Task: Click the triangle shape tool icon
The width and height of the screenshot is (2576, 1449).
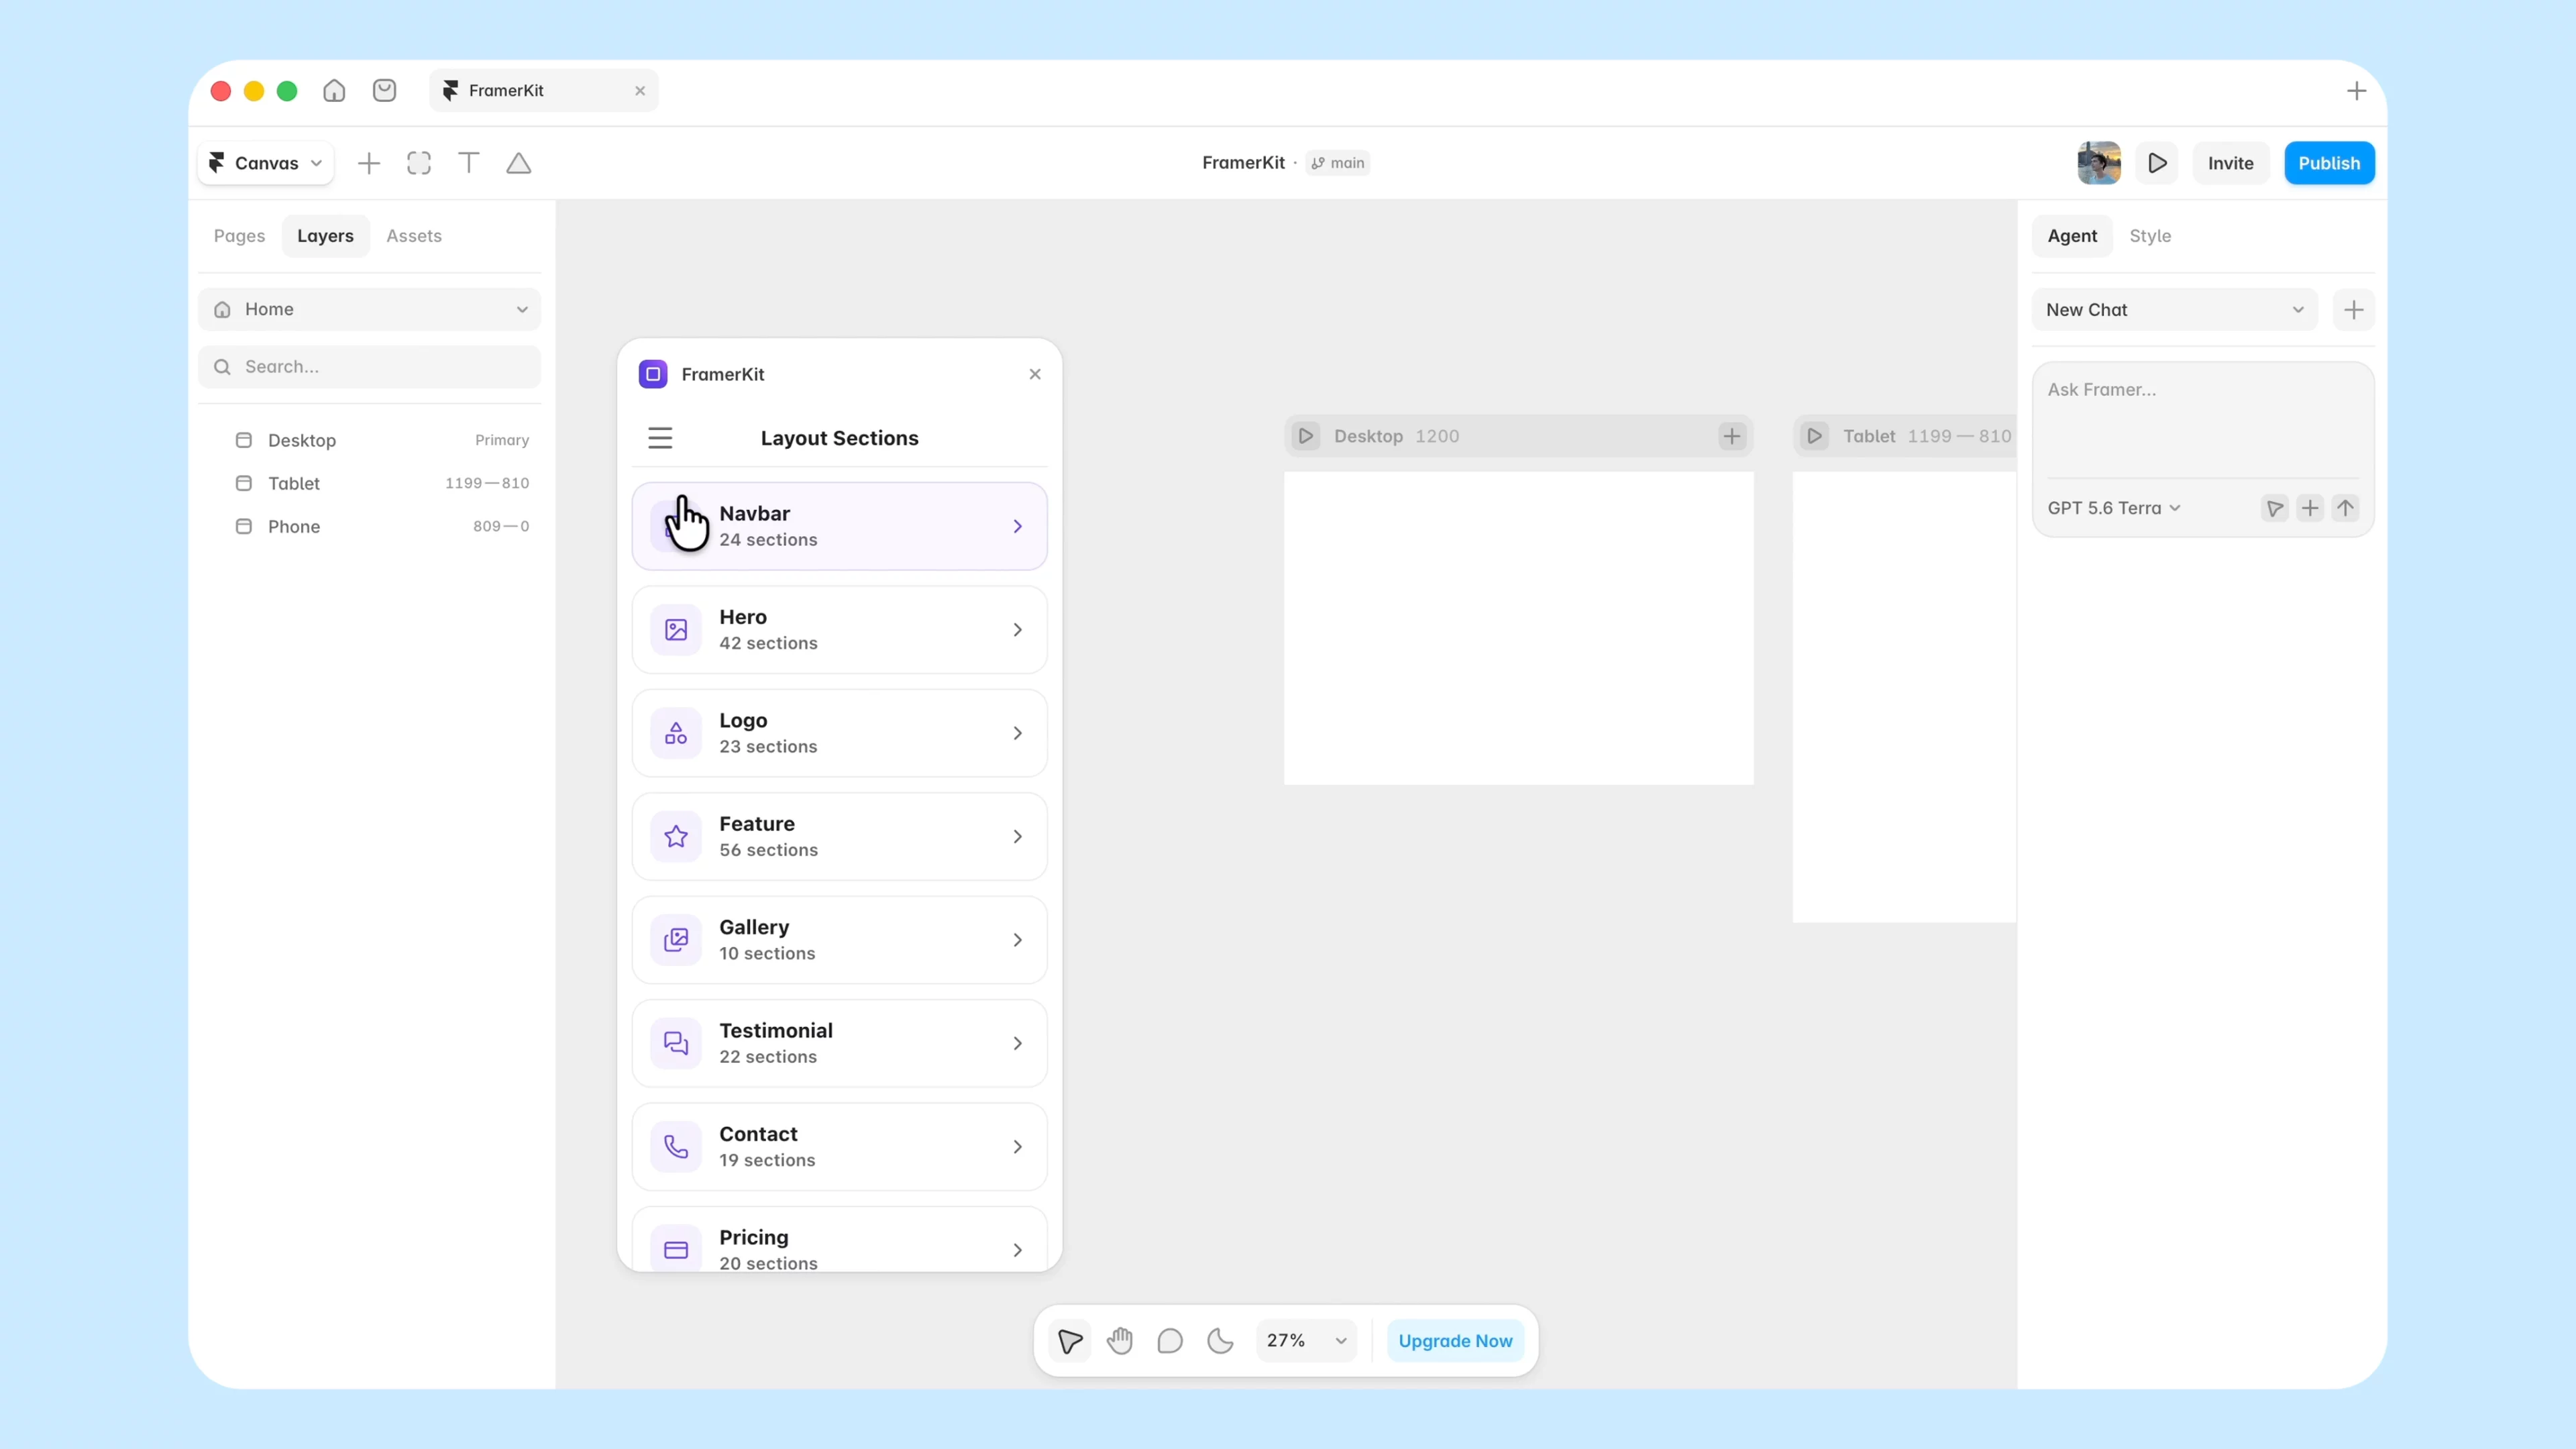Action: point(518,163)
